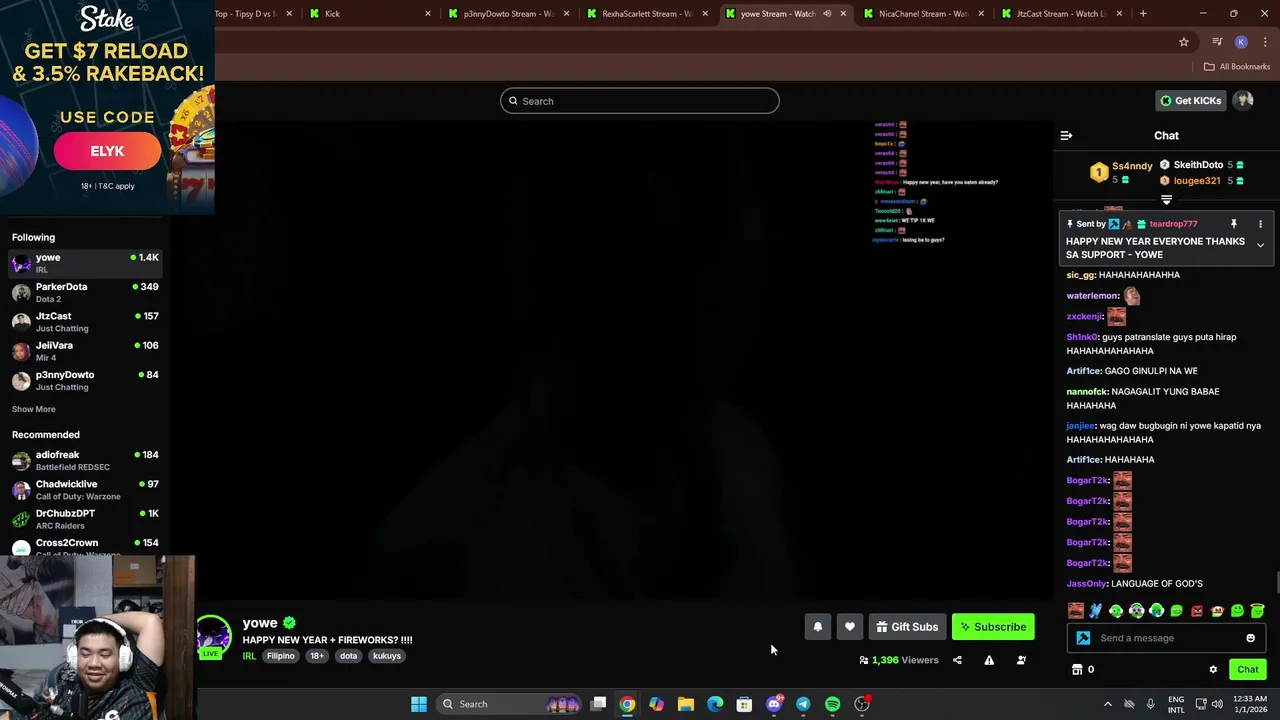The image size is (1280, 720).
Task: Open Chadwicklive recommended channel
Action: pos(85,489)
